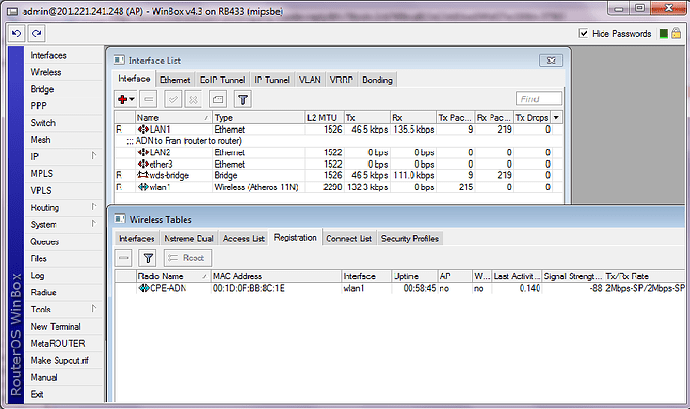
Task: Open MPLS in the sidebar menu
Action: pyautogui.click(x=64, y=174)
